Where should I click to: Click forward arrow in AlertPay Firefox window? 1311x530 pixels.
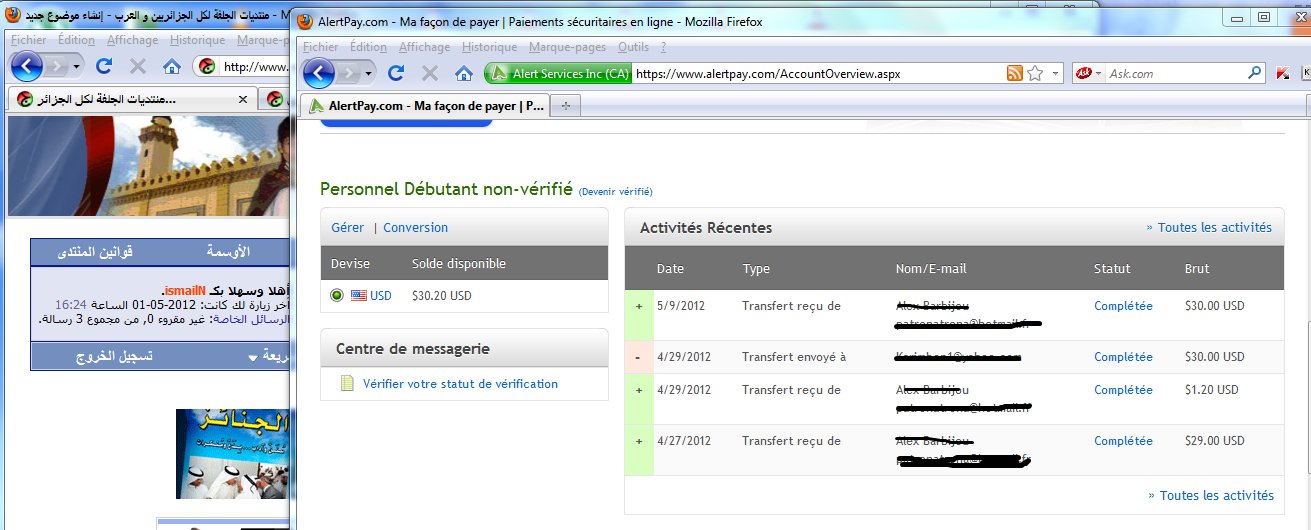(348, 73)
